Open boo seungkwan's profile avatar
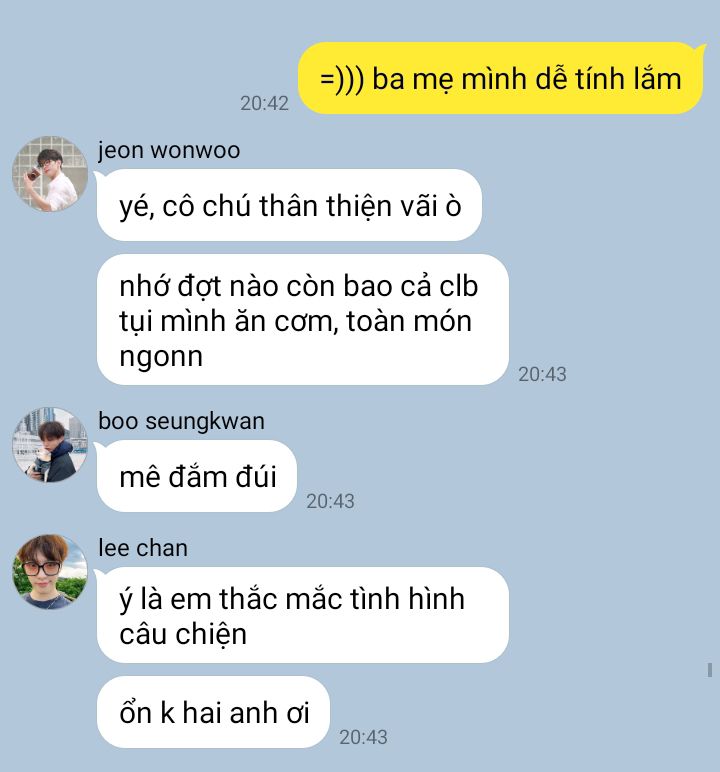Screen dimensions: 720x772 (x=50, y=445)
